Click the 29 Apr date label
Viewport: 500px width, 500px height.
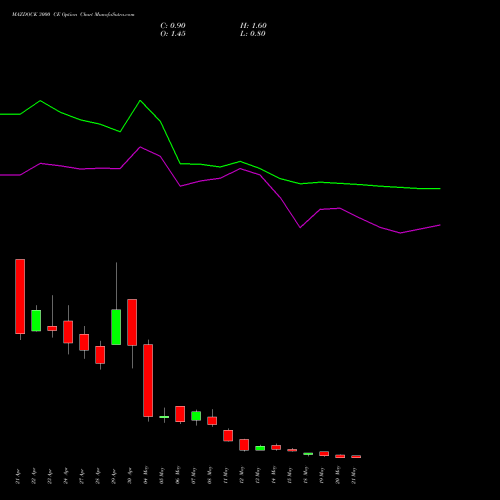114,476
